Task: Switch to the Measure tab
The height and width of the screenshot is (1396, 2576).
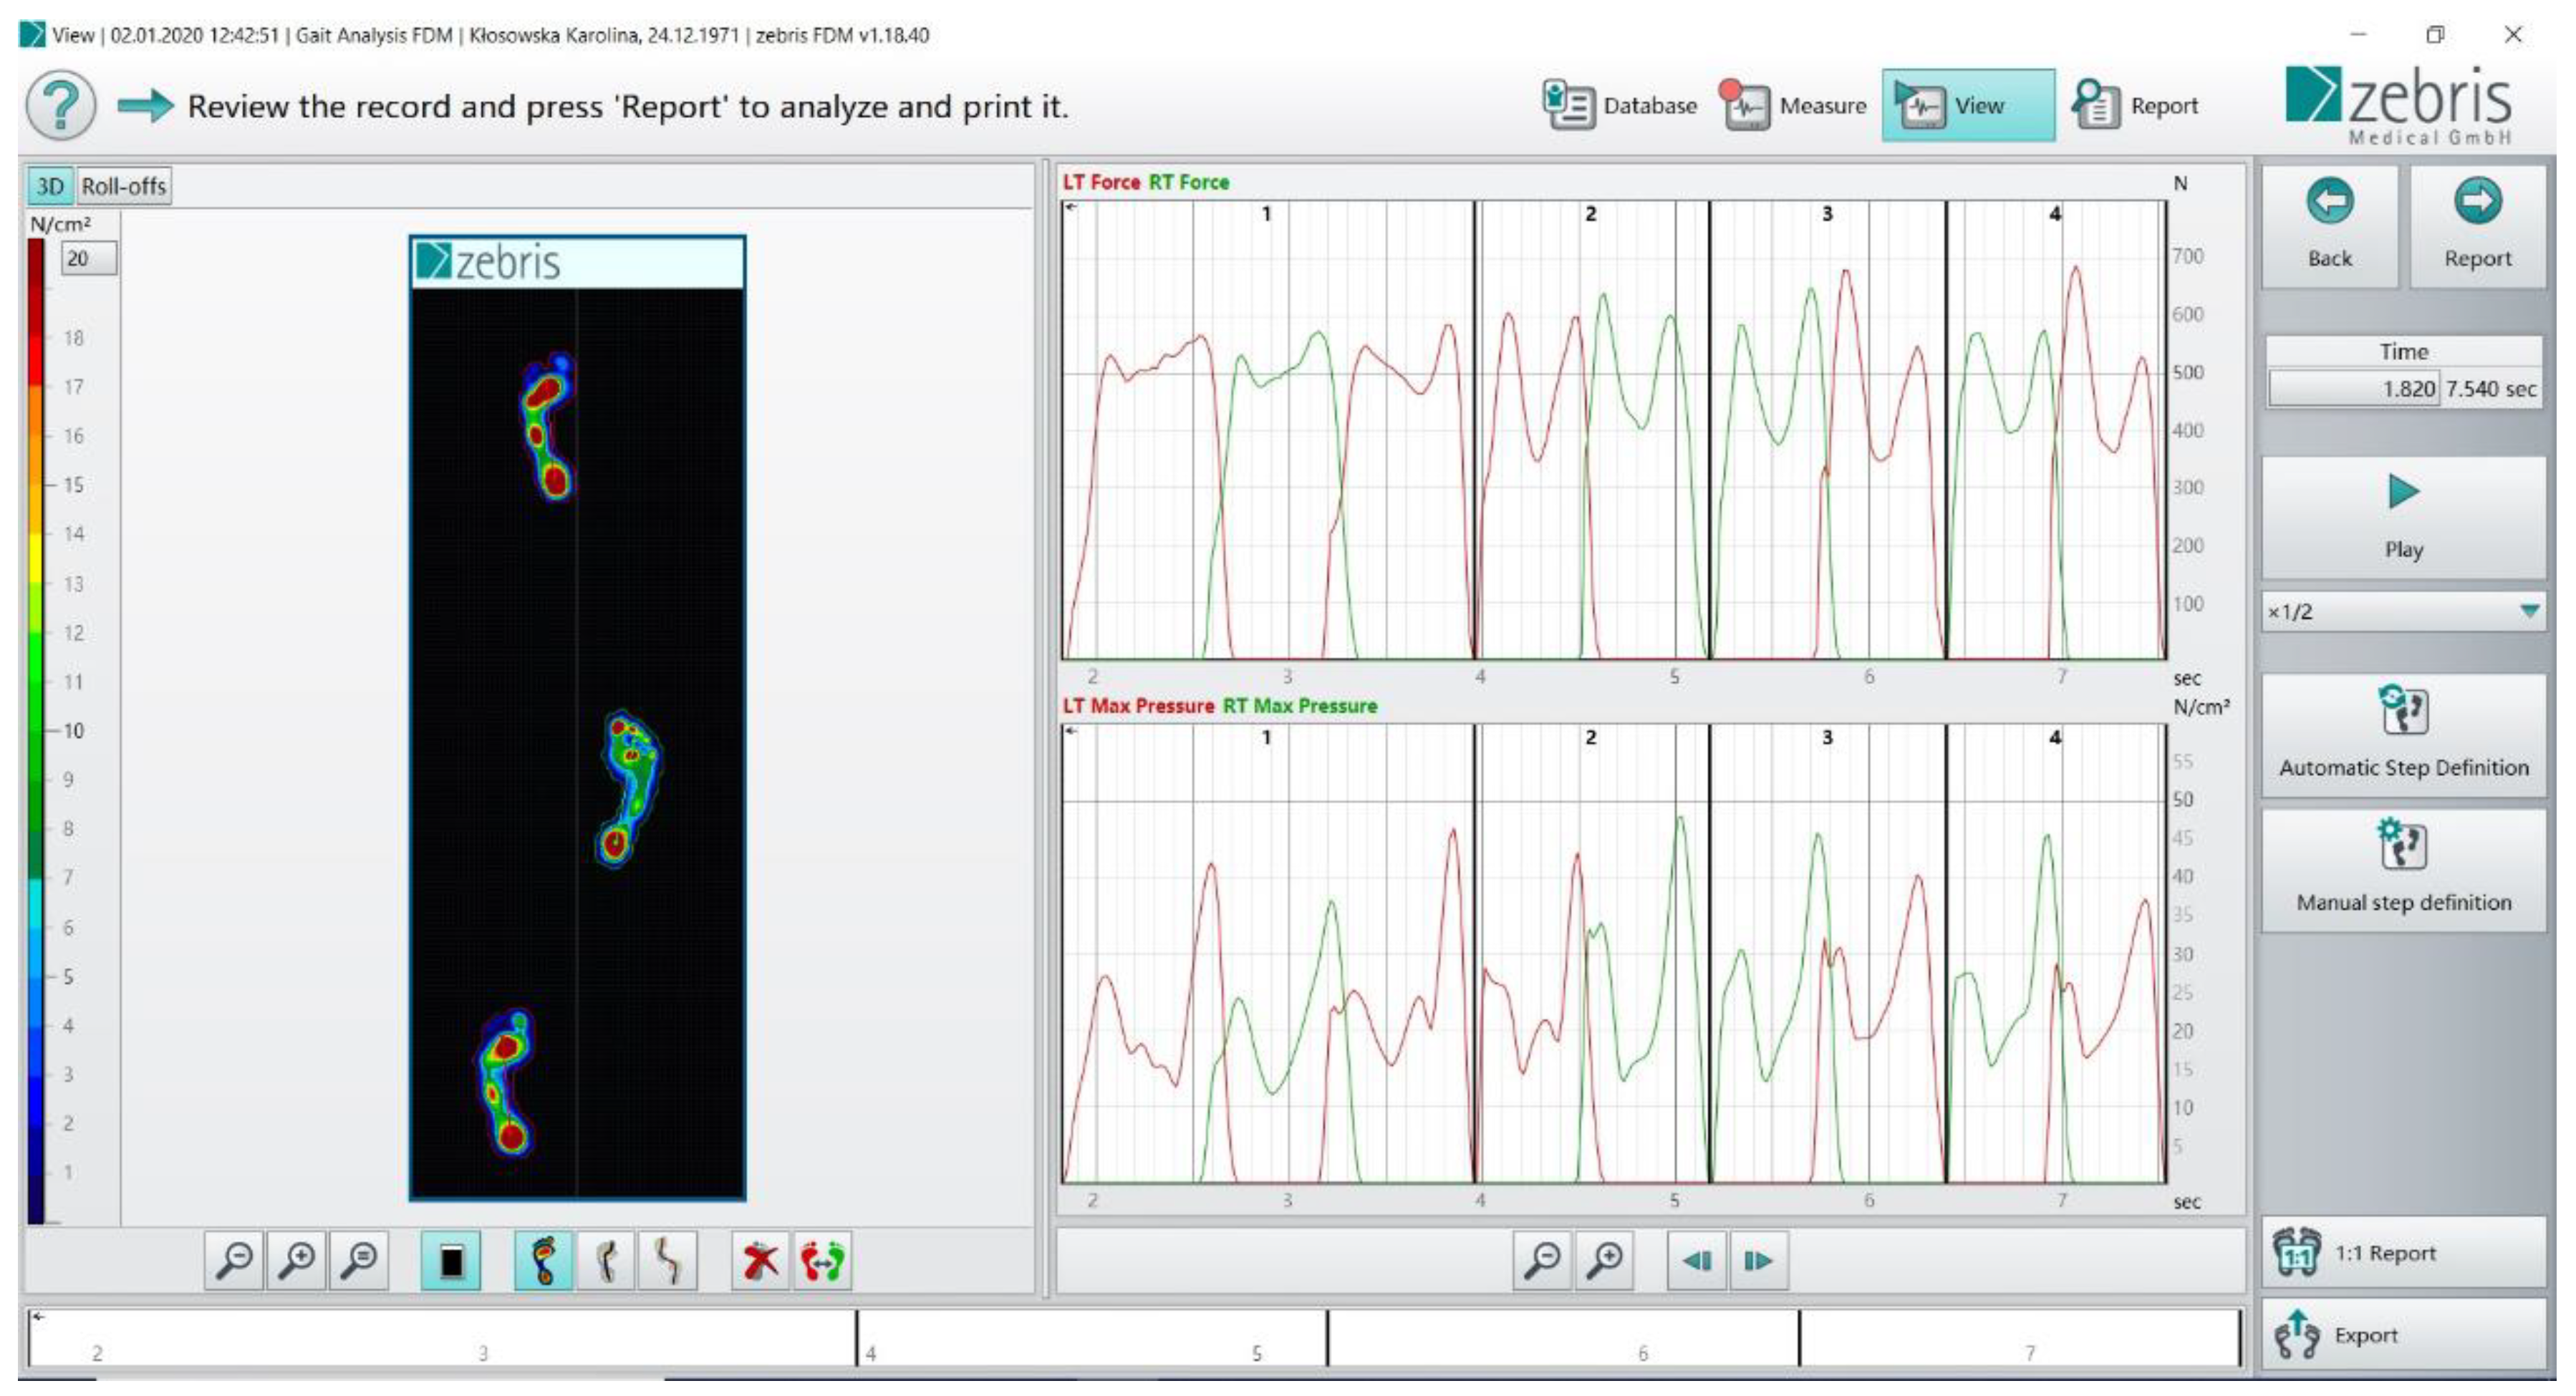Action: coord(1794,105)
